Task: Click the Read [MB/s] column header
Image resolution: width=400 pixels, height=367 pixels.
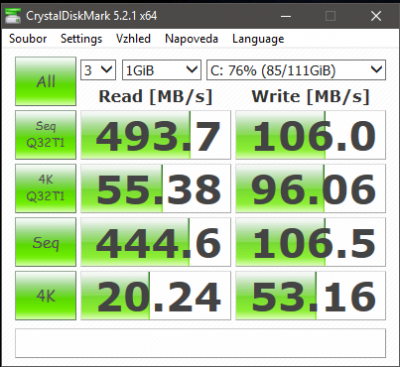Action: coord(156,97)
